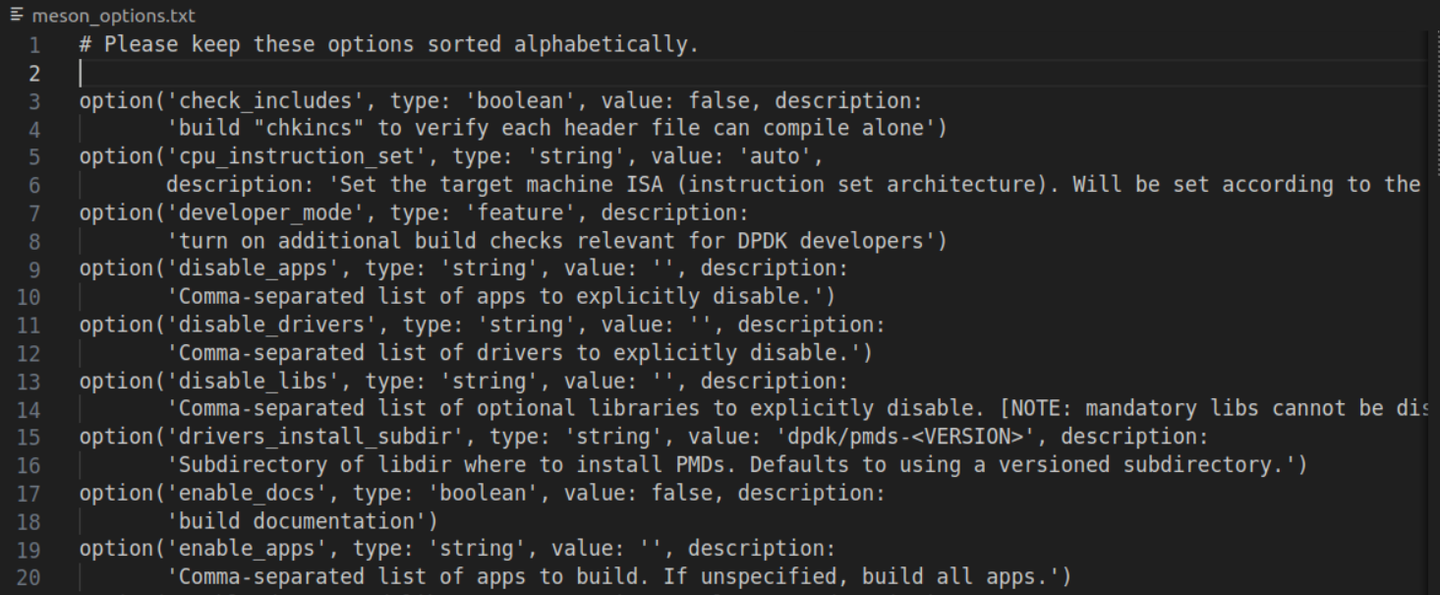Viewport: 1440px width, 595px height.
Task: Place cursor on empty line 2
Action: [400, 73]
